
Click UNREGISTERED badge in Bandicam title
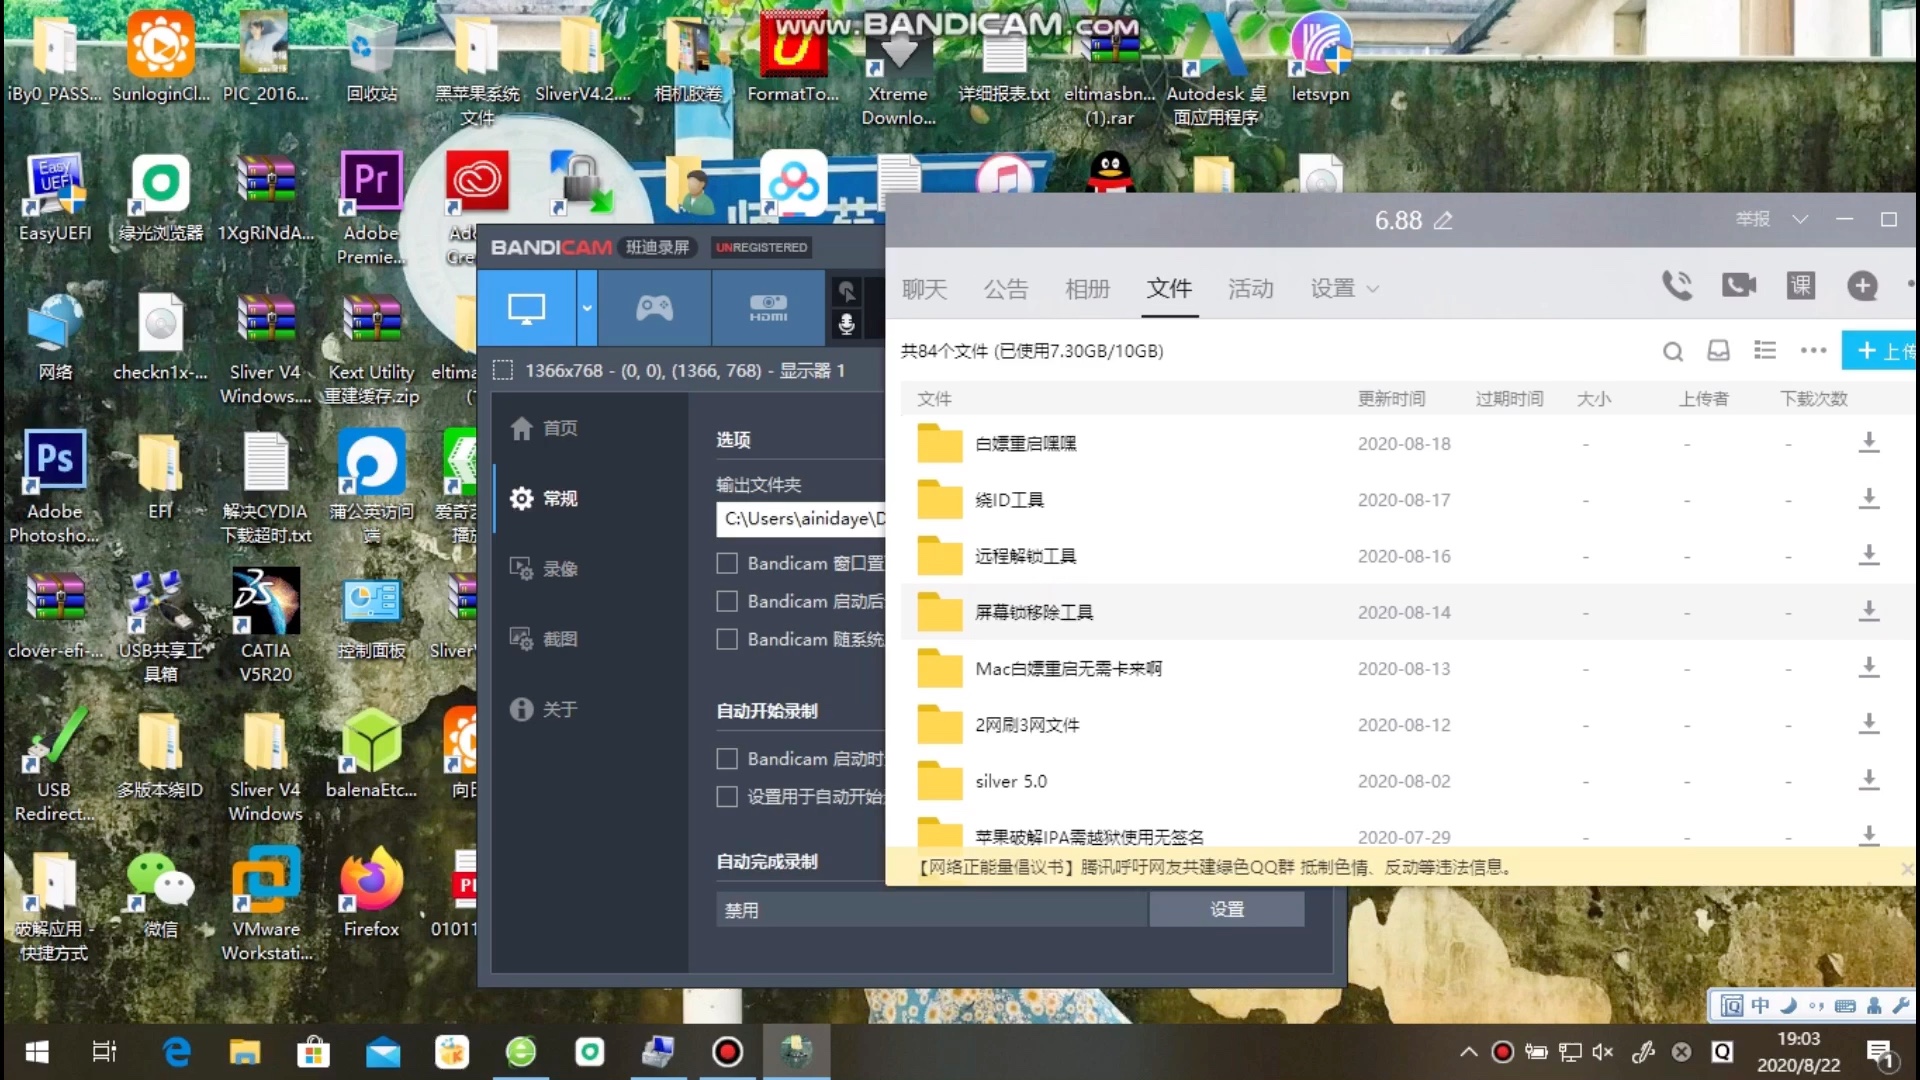click(x=761, y=247)
